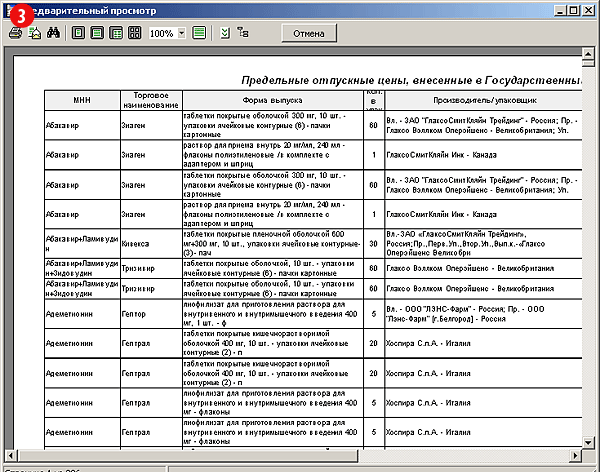Click the ЛЭНС-Фарм manufacturer cell
Viewport: 600px width, 472px height.
pos(484,314)
